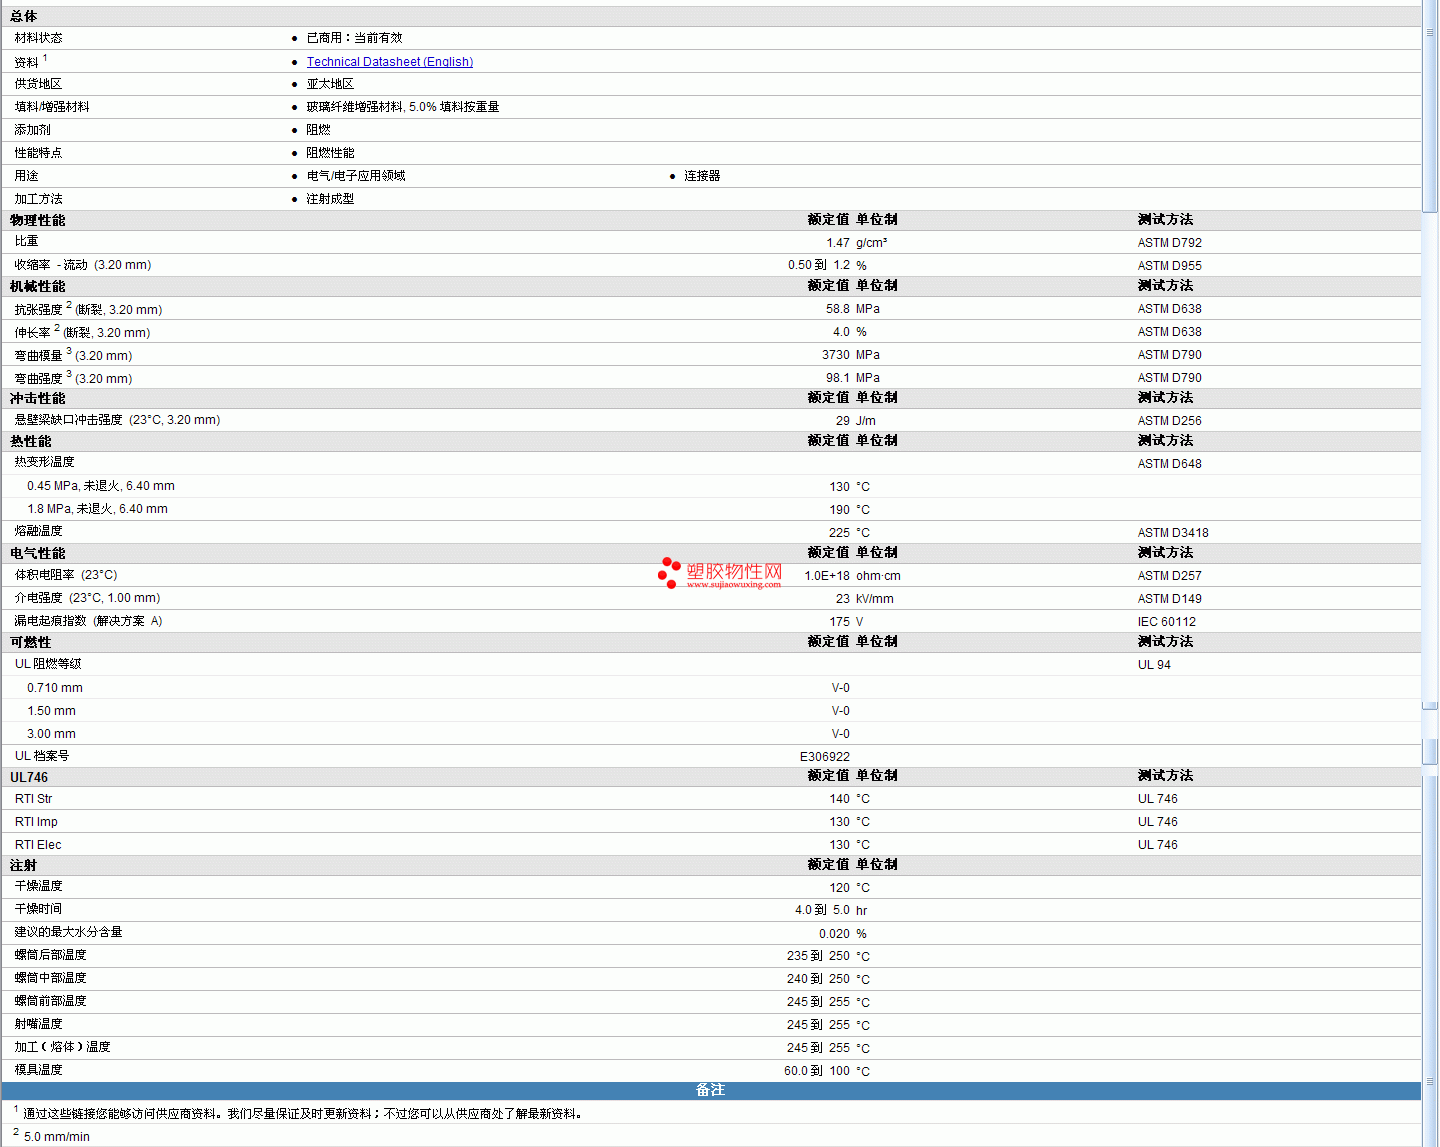This screenshot has width=1440, height=1147.
Task: Click the red dots watermark logo
Action: pos(669,572)
